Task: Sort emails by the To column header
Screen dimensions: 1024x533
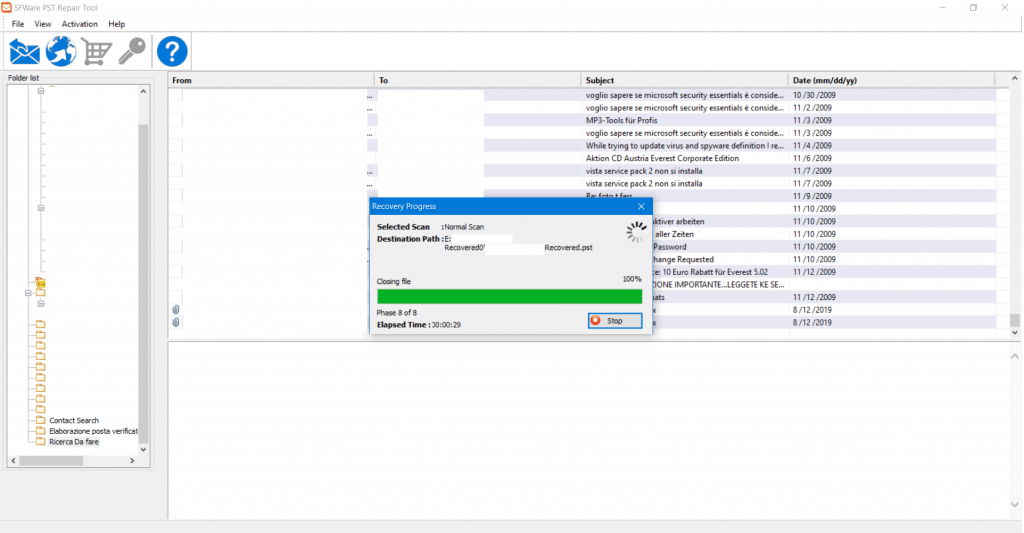Action: pos(477,80)
